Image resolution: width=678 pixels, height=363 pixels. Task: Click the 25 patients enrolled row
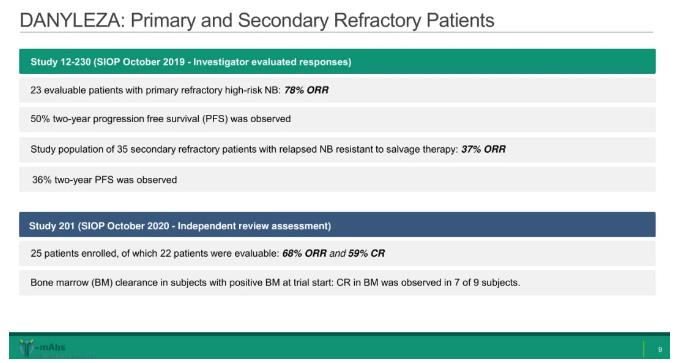click(x=337, y=254)
